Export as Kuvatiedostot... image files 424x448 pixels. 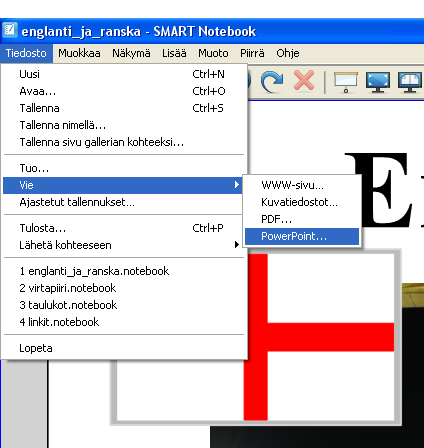tap(302, 202)
